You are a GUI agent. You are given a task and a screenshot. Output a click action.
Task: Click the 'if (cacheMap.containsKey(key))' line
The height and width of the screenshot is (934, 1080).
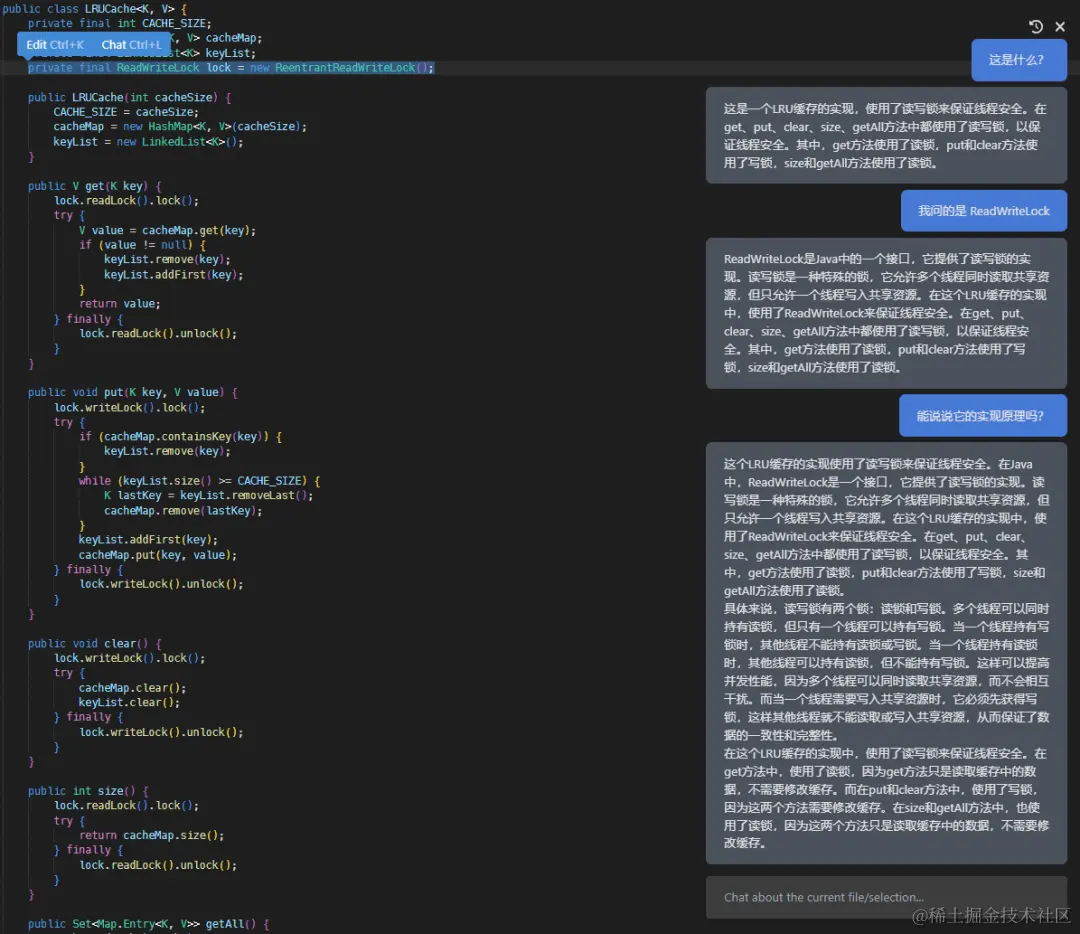coord(180,436)
